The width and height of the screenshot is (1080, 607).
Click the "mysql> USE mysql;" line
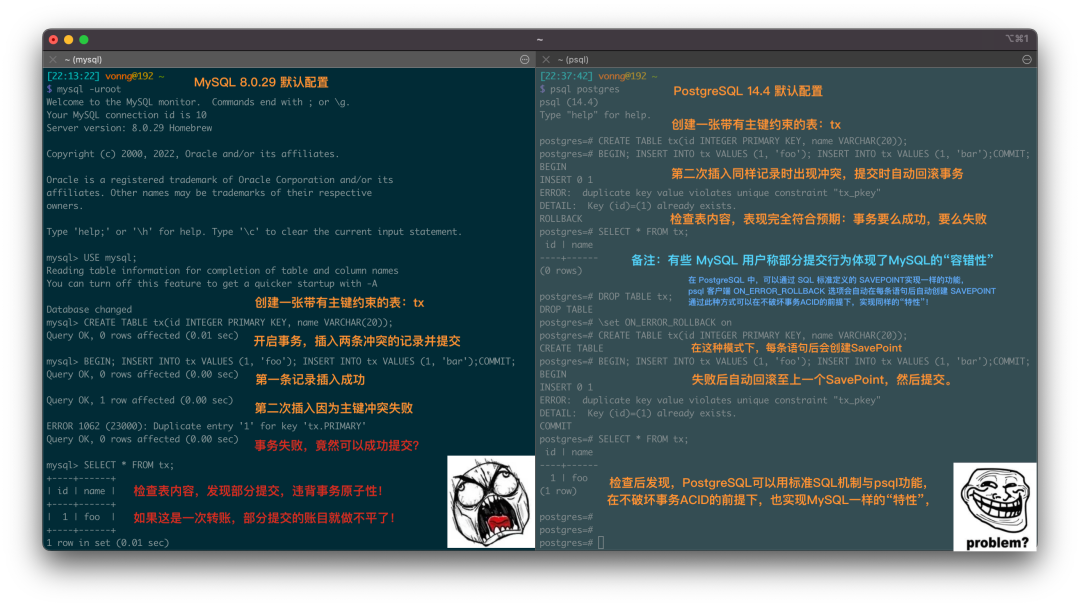click(x=92, y=258)
